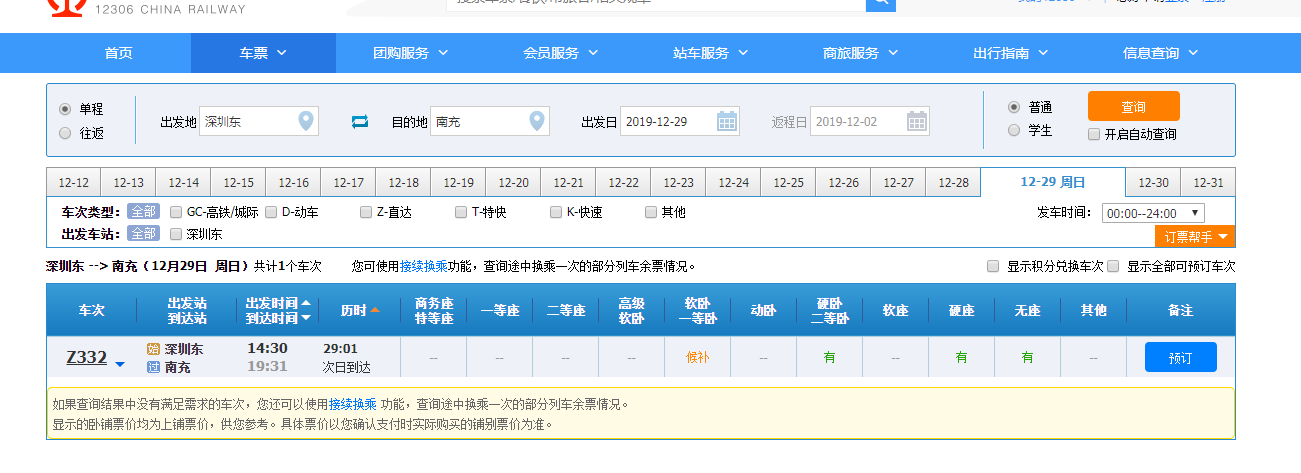Click the 预订 button for train Z332
The image size is (1301, 473).
[x=1180, y=357]
